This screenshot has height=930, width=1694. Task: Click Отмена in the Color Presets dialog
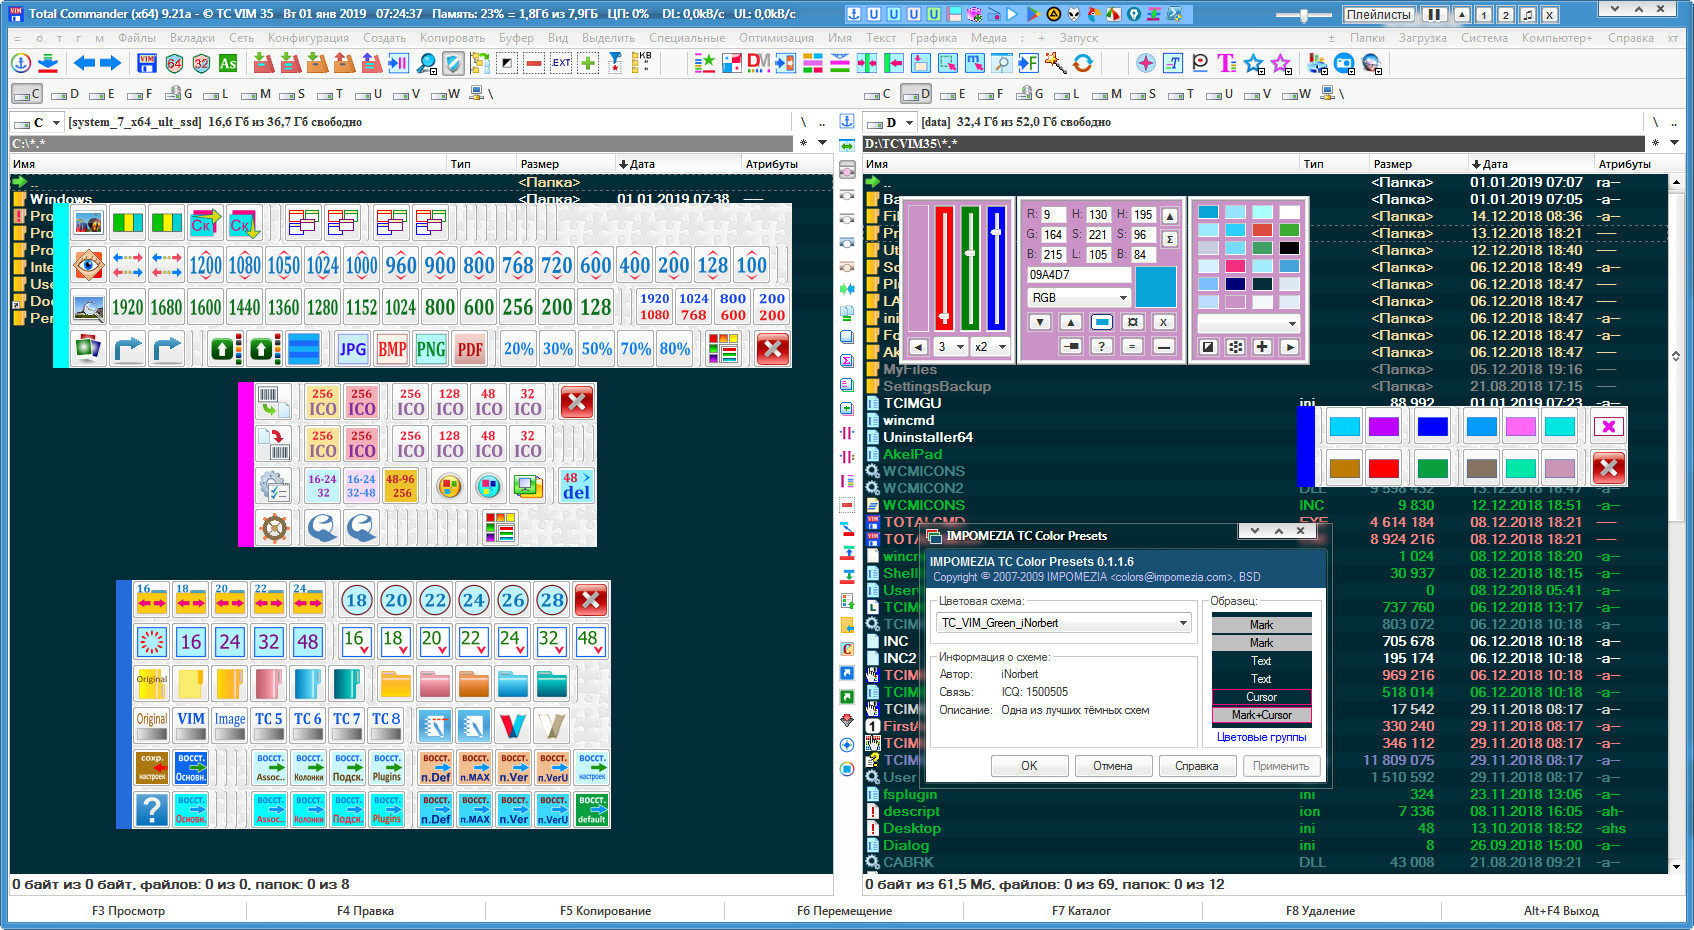click(1113, 766)
